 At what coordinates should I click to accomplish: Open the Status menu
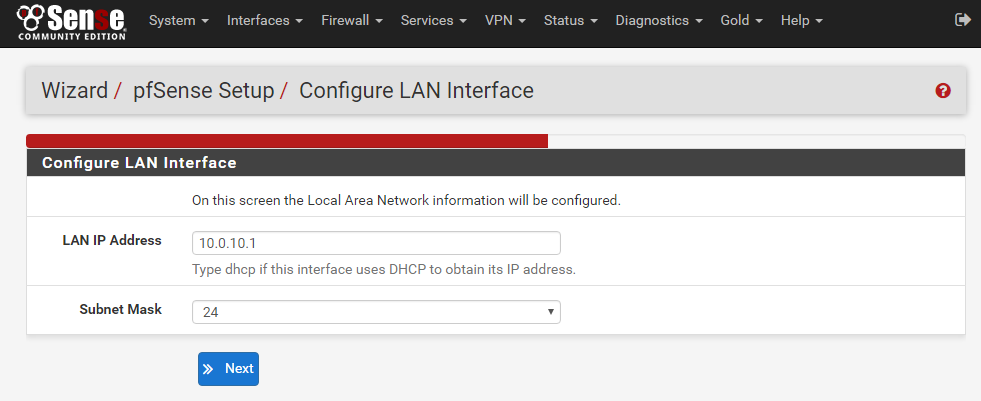pyautogui.click(x=571, y=21)
